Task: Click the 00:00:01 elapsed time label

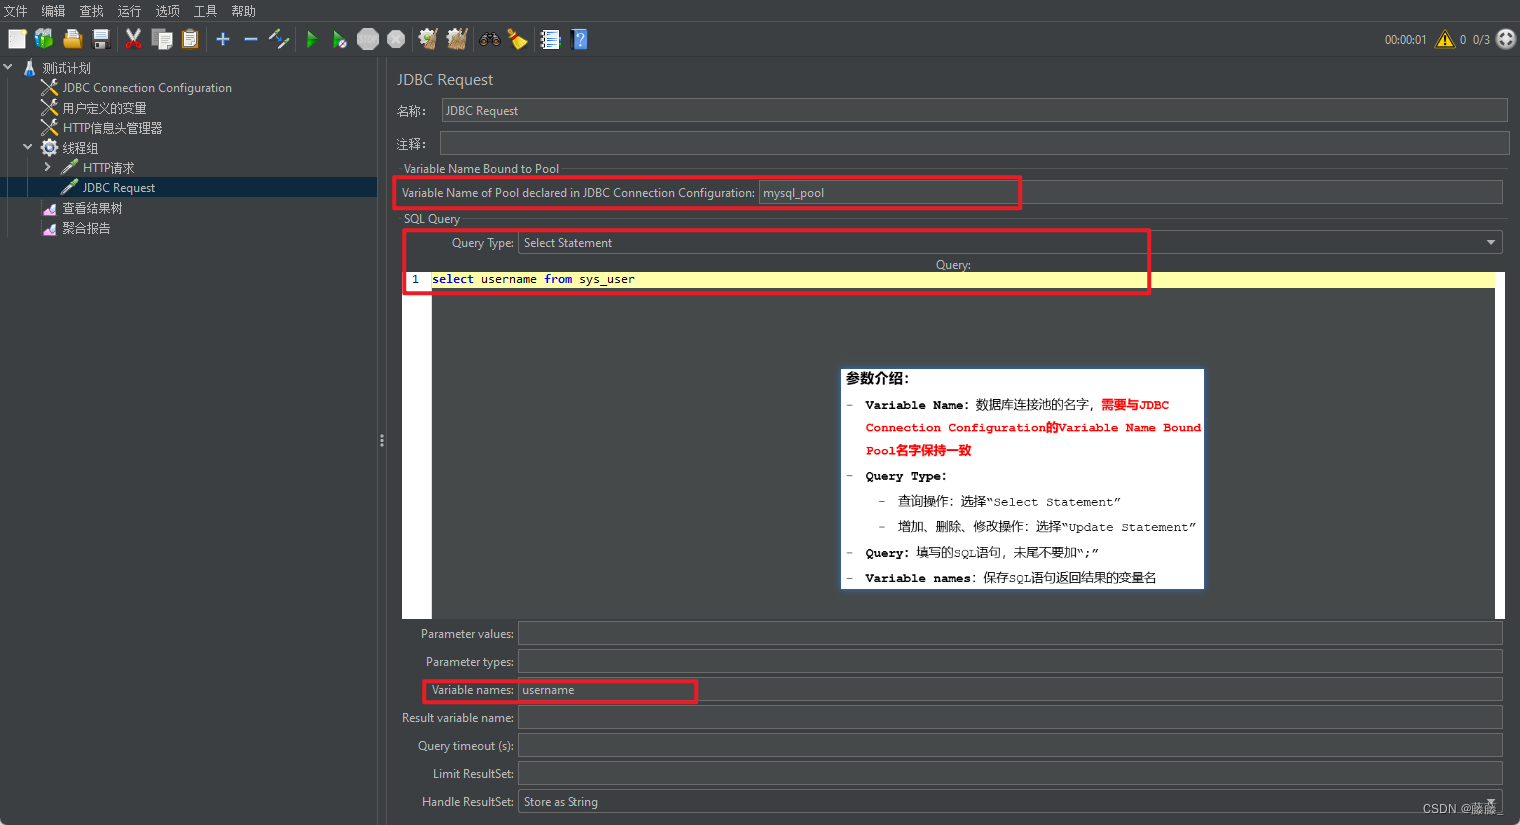Action: point(1405,40)
